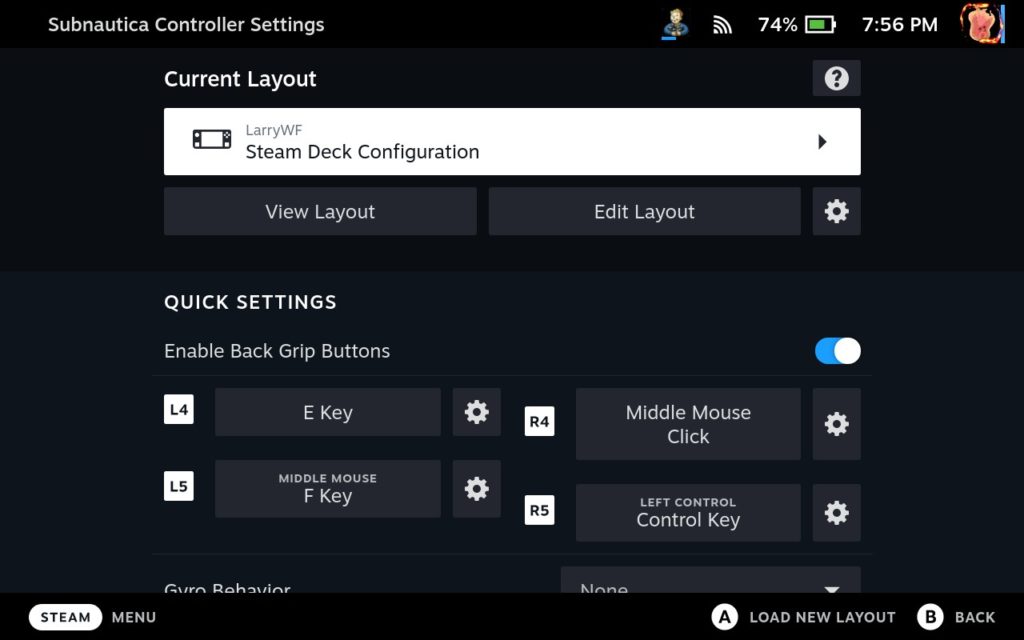Open the user profile avatar at top right
Screen dimensions: 1024x640
(982, 24)
